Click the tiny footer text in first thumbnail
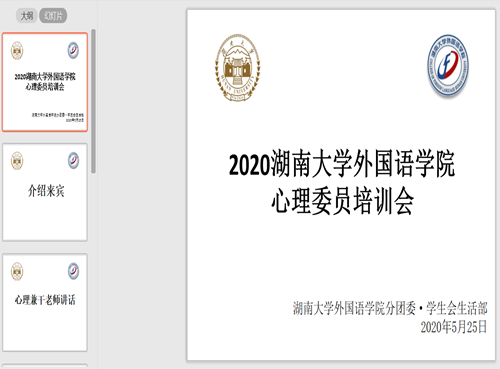Image resolution: width=500 pixels, height=369 pixels. tap(58, 117)
